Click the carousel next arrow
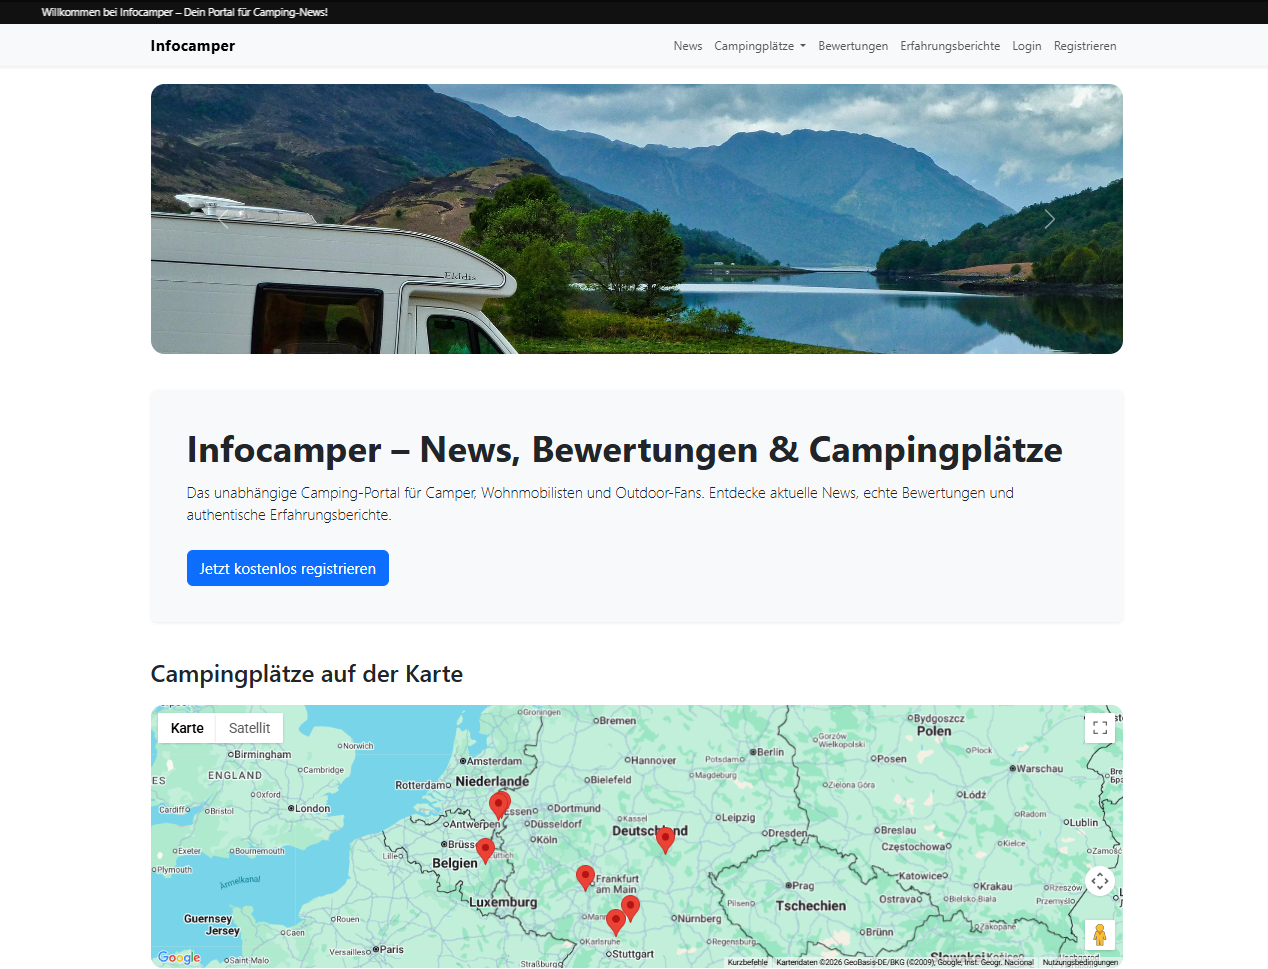This screenshot has height=969, width=1268. [x=1049, y=219]
